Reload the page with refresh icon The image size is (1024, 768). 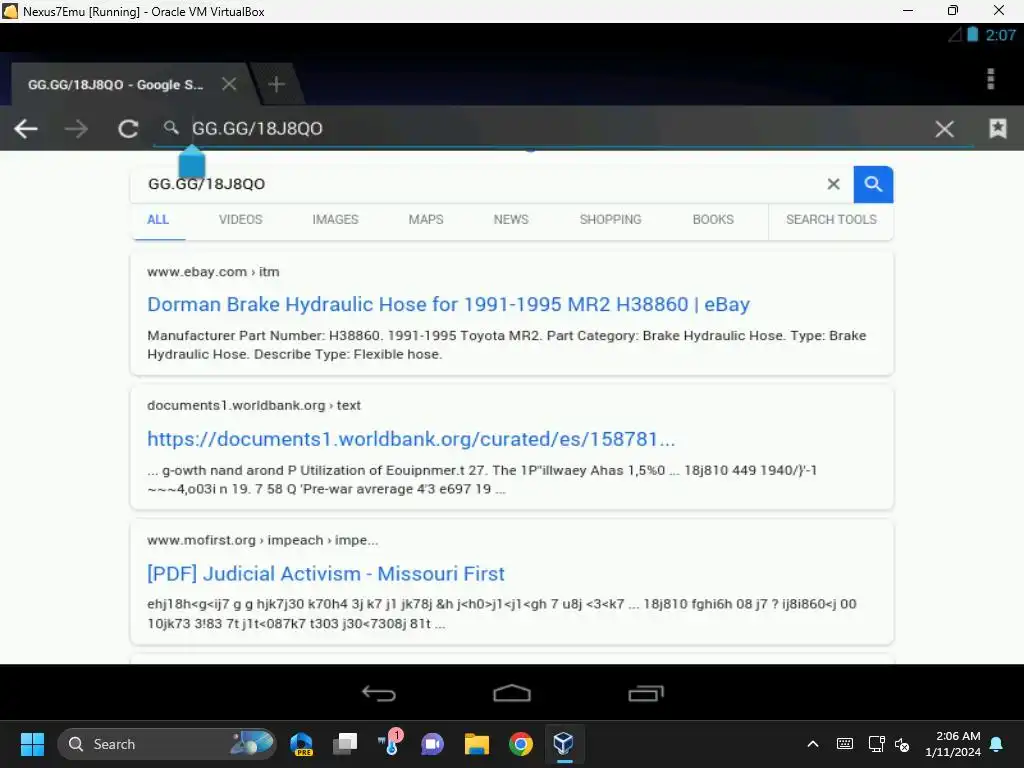pos(128,129)
